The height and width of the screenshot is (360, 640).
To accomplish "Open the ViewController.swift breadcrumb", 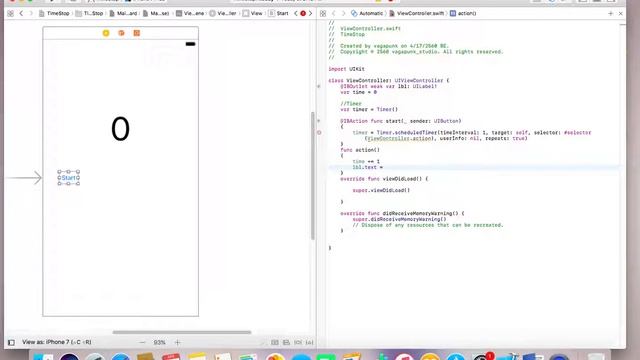I will click(x=416, y=13).
